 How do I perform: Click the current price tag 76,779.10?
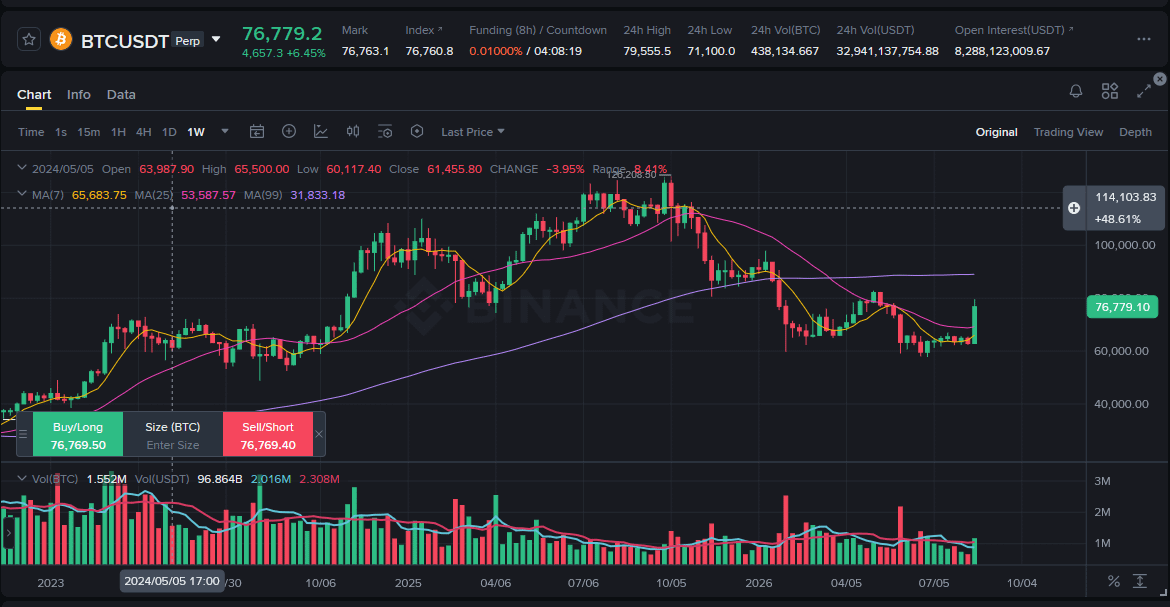(x=1122, y=307)
